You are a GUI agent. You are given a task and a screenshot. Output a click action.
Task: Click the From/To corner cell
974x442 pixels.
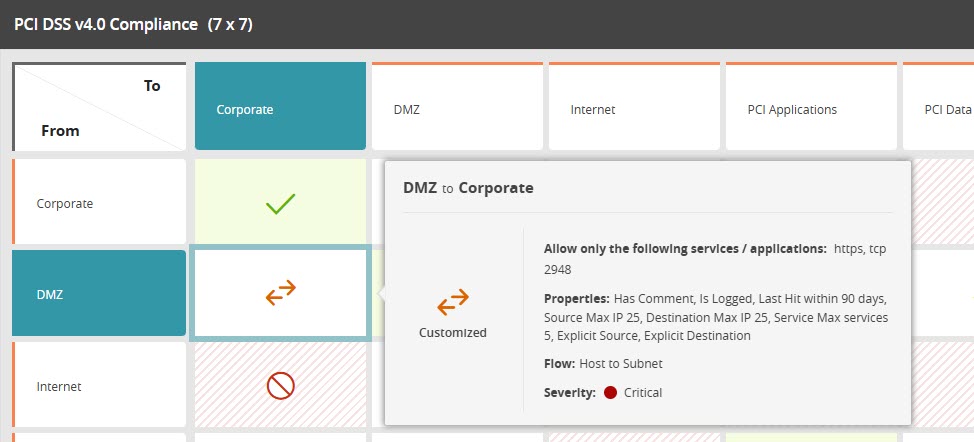(99, 108)
